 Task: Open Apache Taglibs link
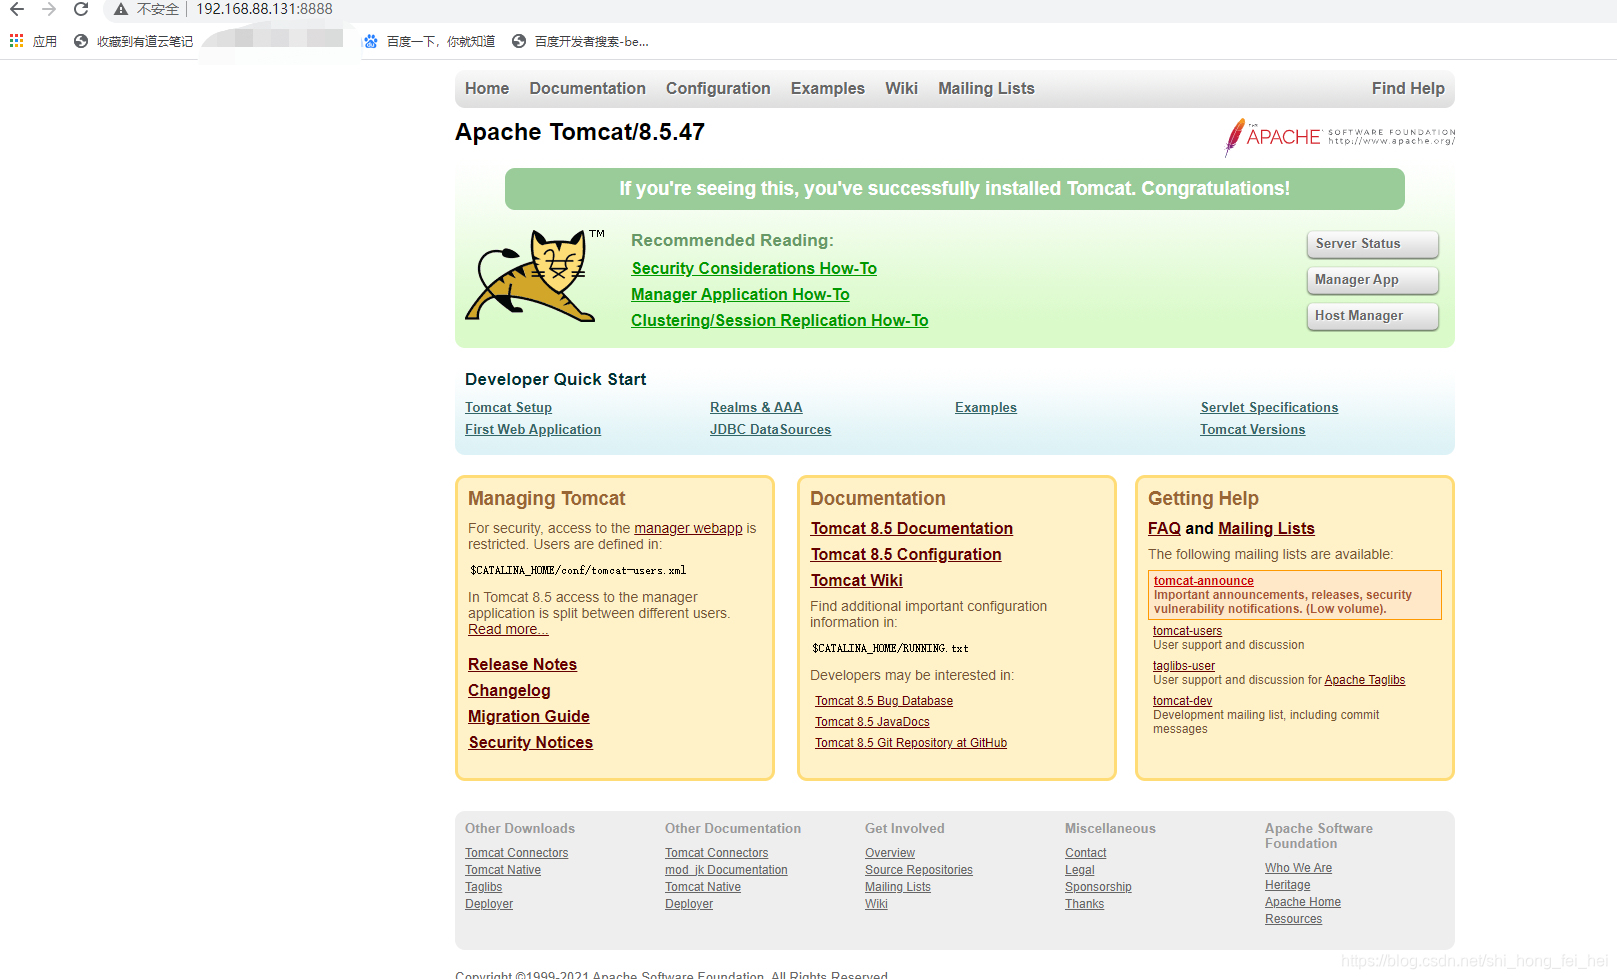(x=1365, y=680)
